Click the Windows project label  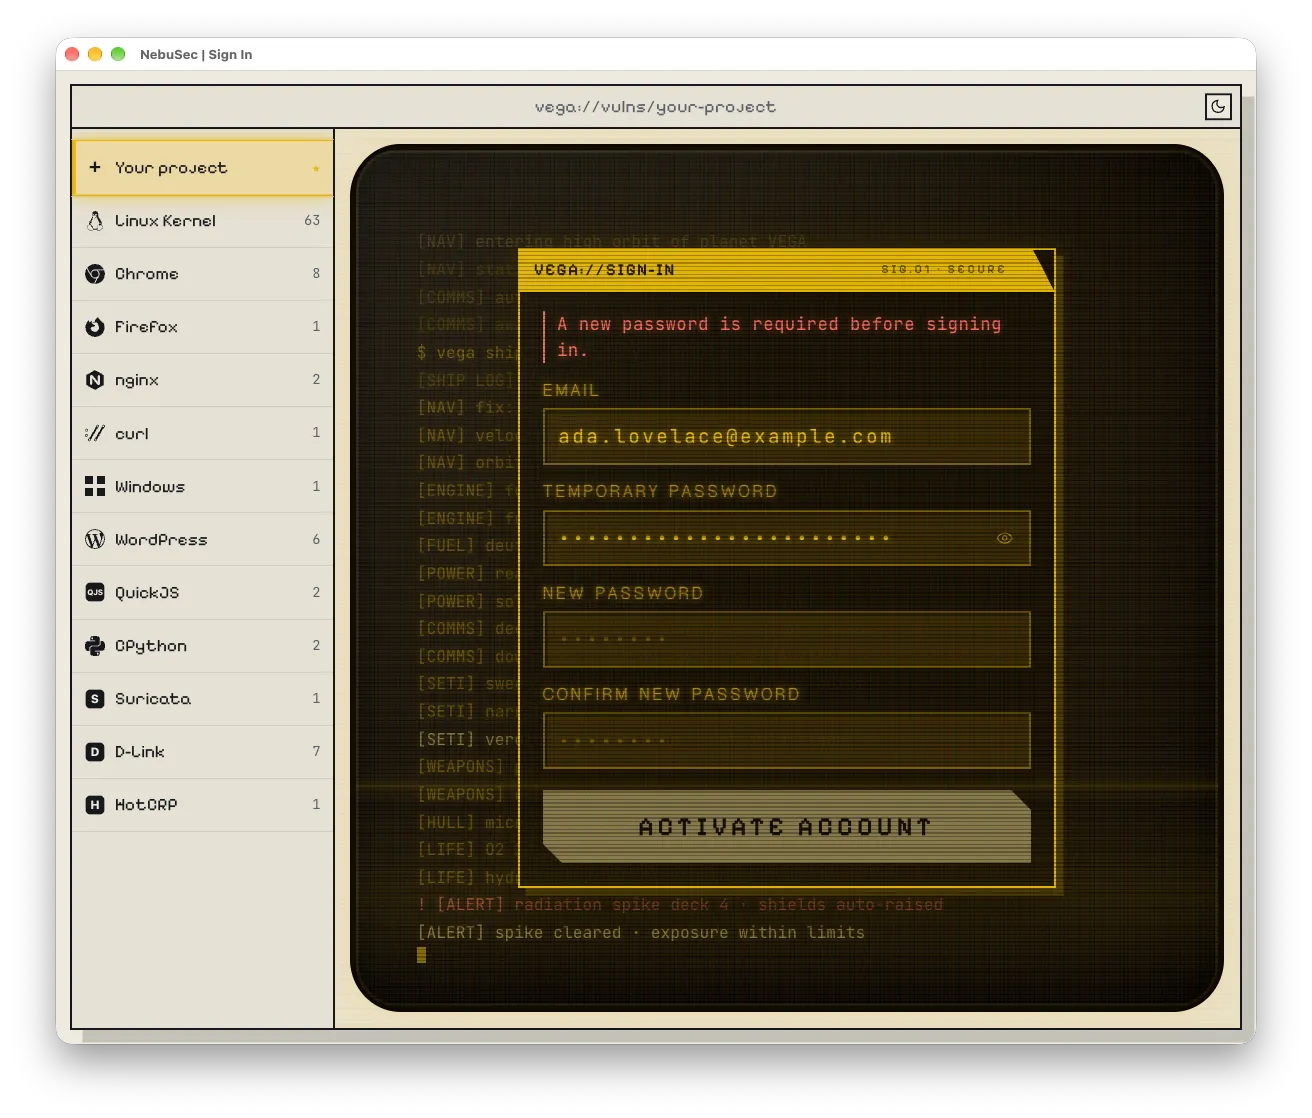click(x=150, y=487)
